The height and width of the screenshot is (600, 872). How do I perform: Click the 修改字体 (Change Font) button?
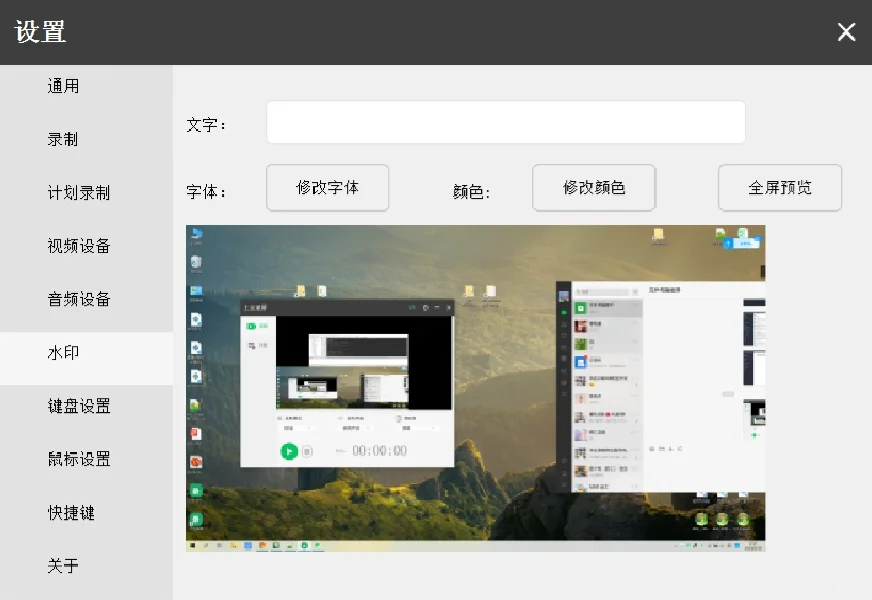click(328, 187)
